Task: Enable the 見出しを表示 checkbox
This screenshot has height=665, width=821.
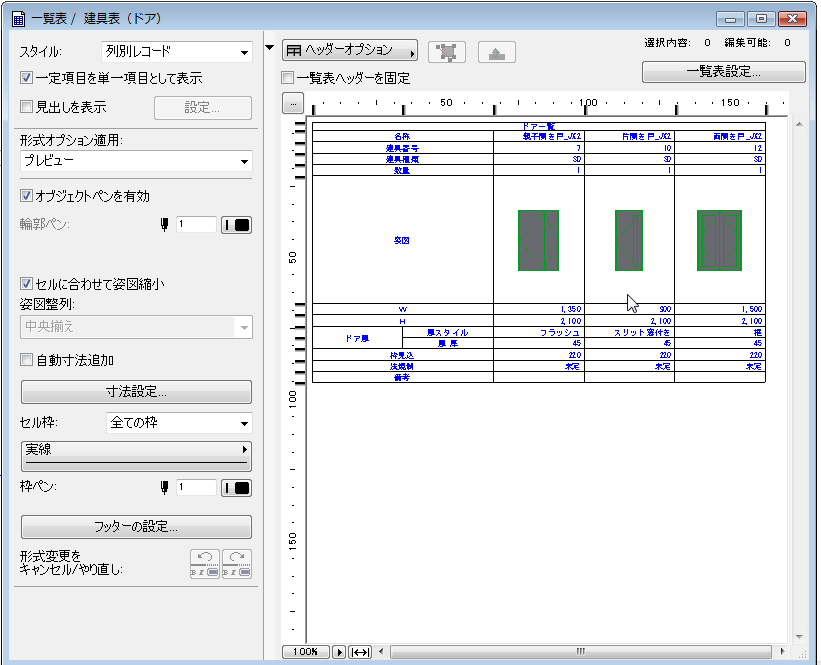Action: pyautogui.click(x=26, y=107)
